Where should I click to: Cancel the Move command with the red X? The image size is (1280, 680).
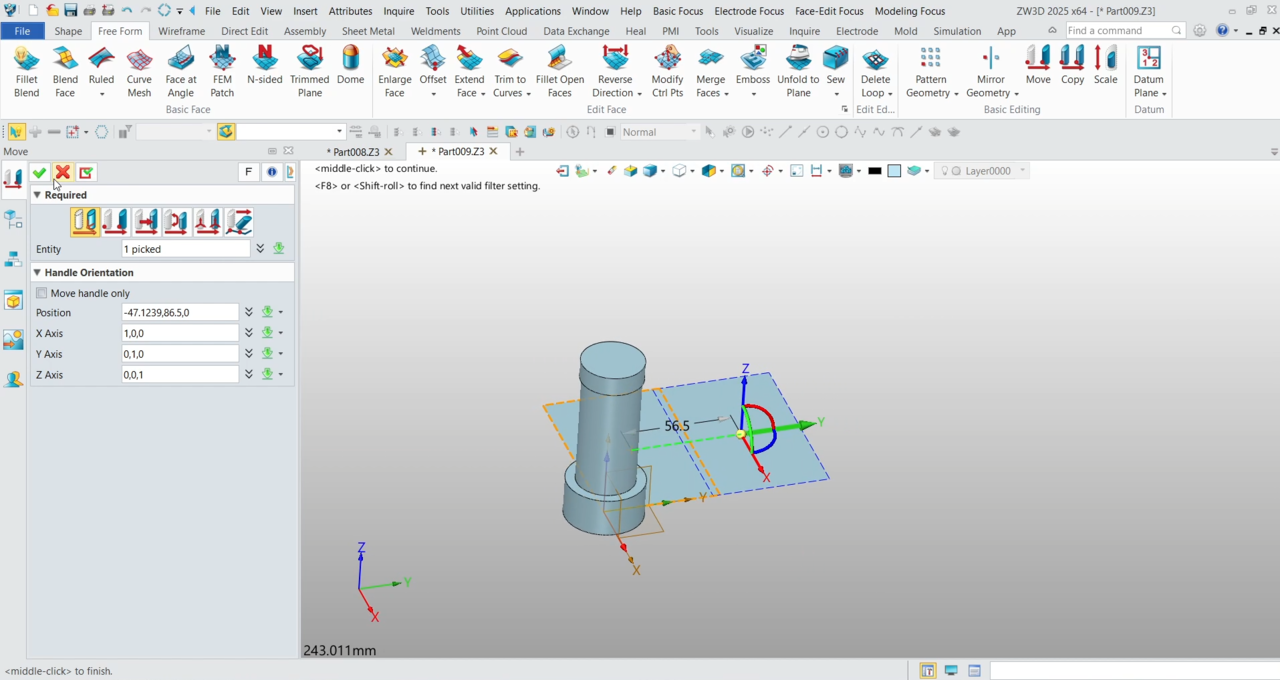point(62,173)
